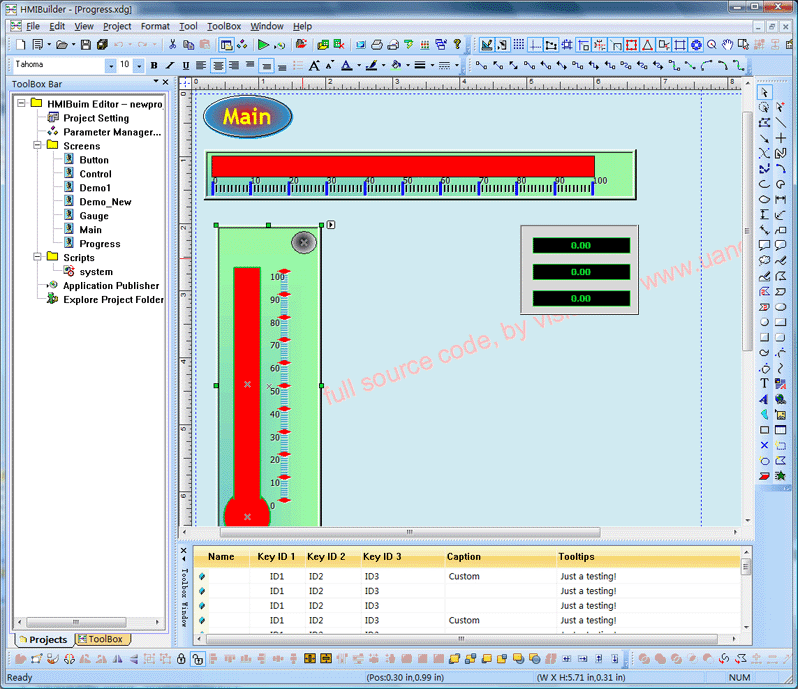Image resolution: width=798 pixels, height=689 pixels.
Task: Click the Caption column header
Action: (464, 557)
